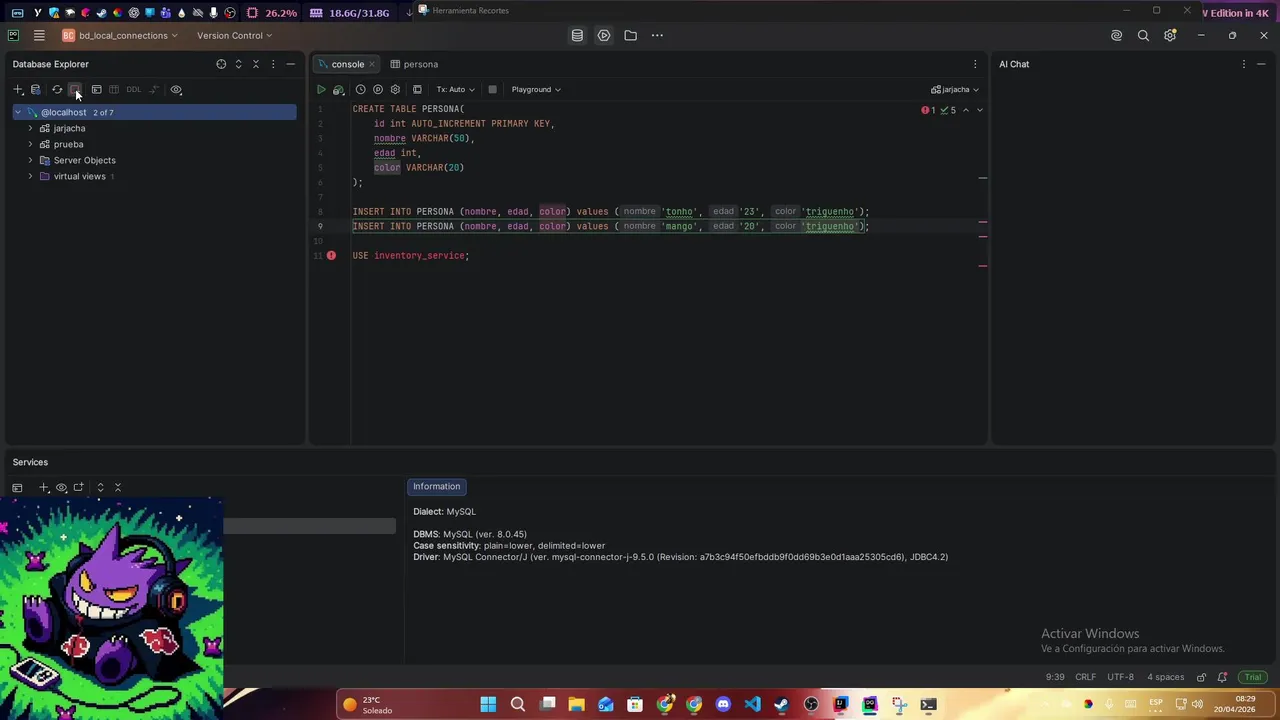Open Search Everywhere magnifier

[x=1143, y=35]
